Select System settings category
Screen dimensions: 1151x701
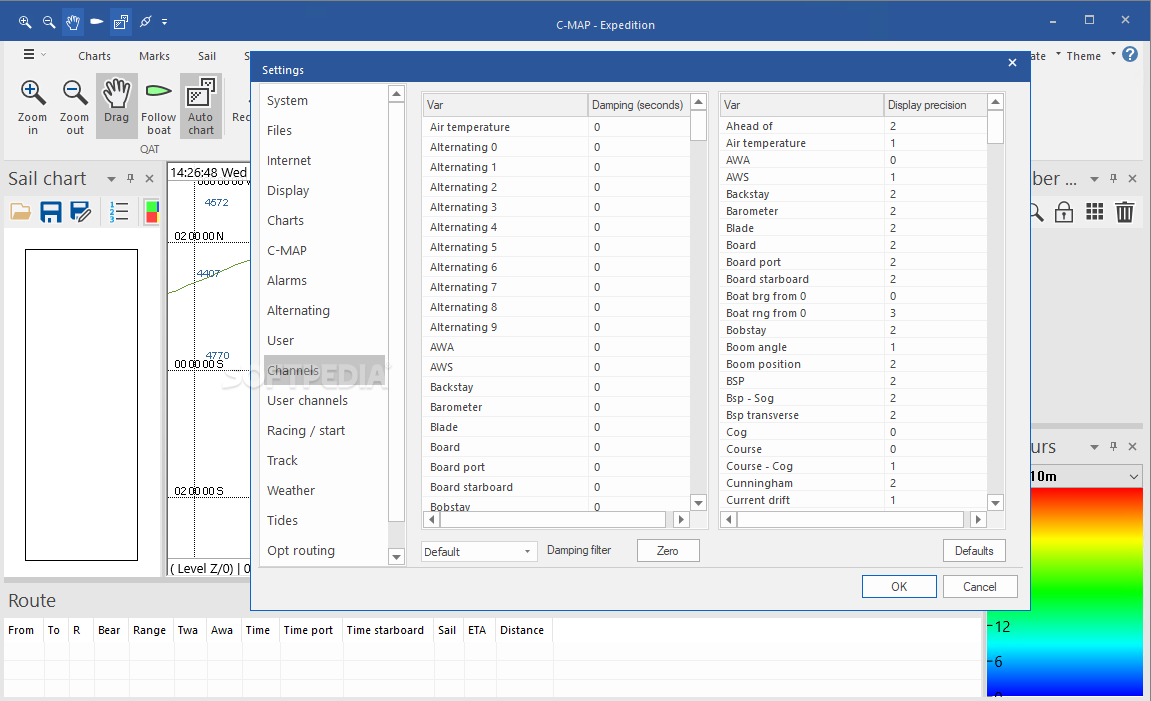tap(287, 101)
